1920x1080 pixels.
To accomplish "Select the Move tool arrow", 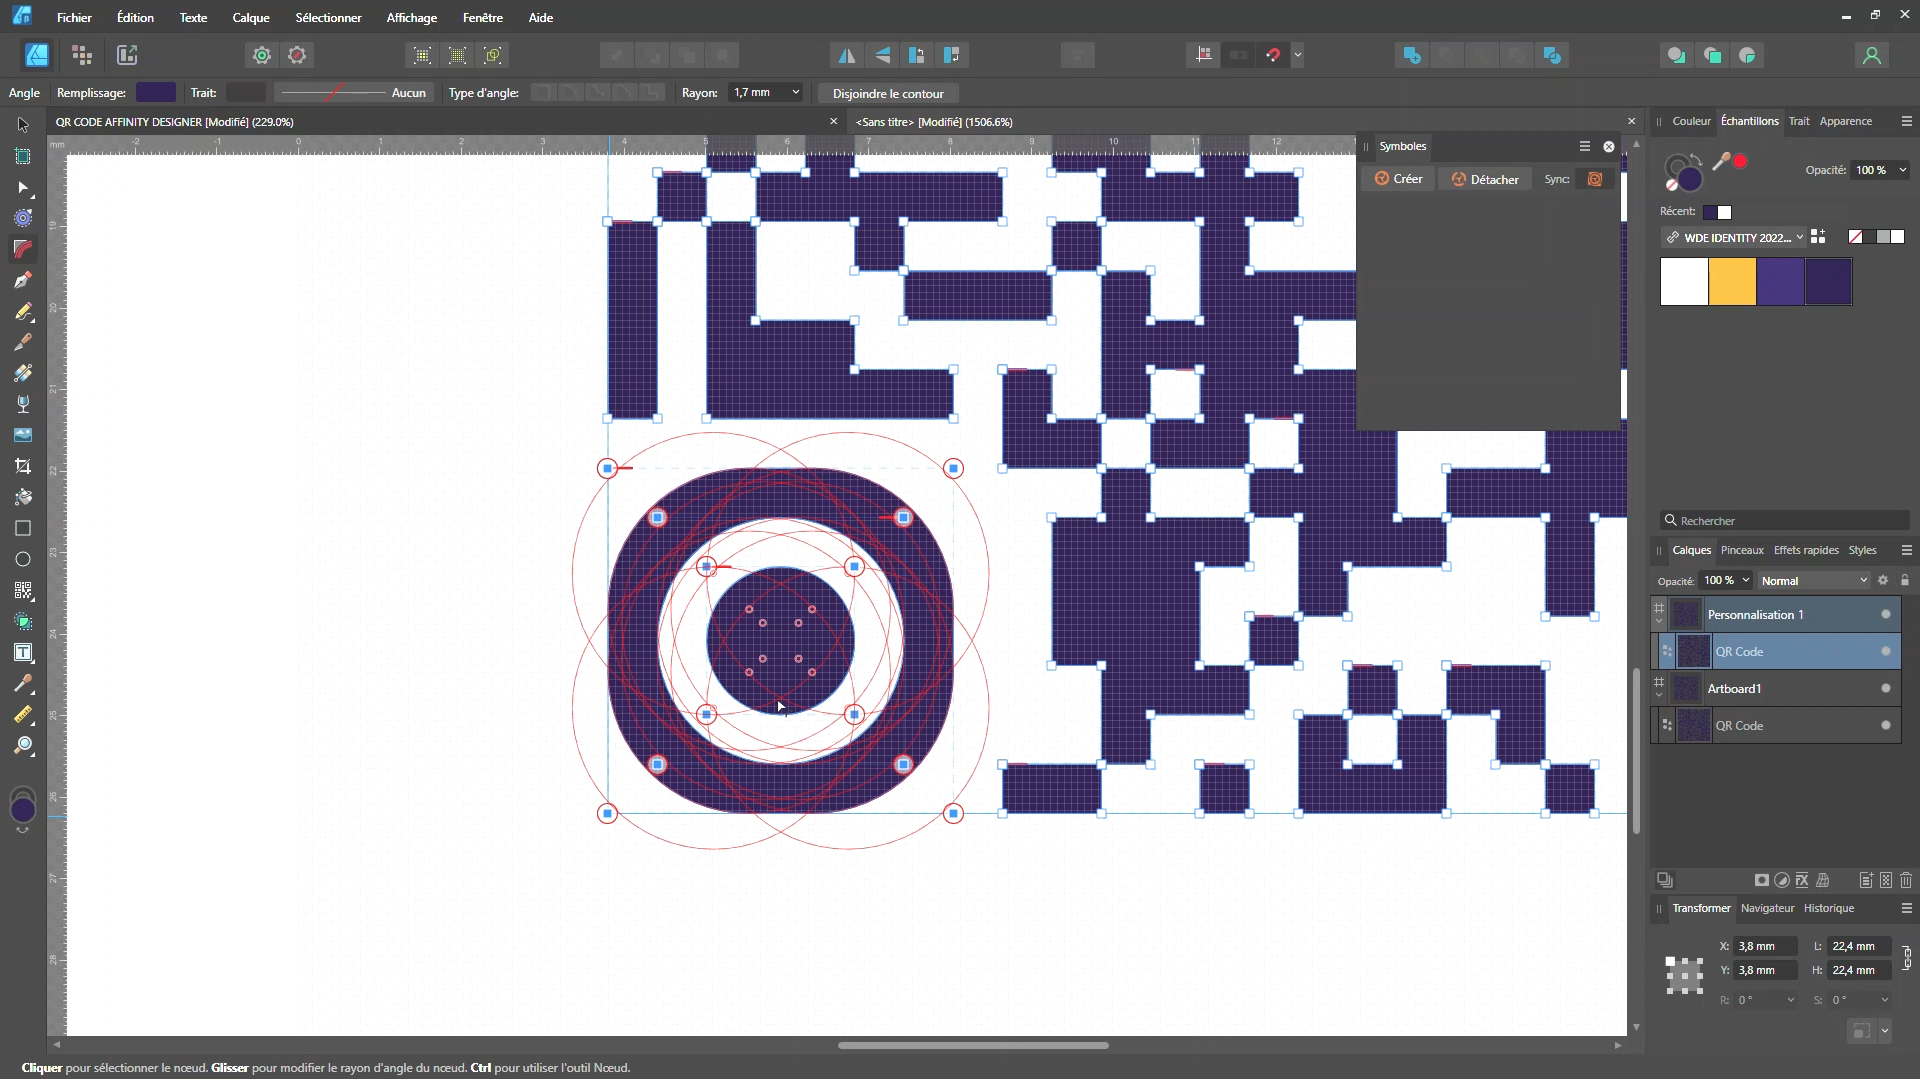I will (x=23, y=125).
